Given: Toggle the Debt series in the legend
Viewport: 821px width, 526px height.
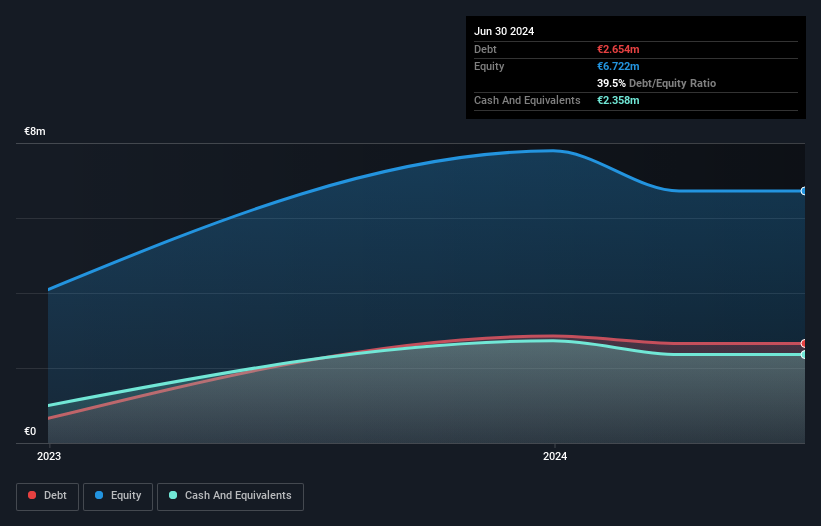Looking at the screenshot, I should 48,497.
